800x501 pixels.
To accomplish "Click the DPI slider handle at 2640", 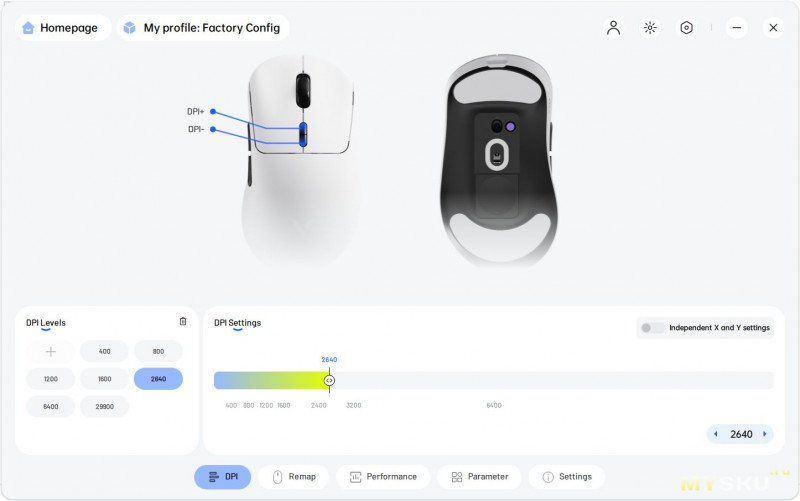I will click(x=329, y=381).
